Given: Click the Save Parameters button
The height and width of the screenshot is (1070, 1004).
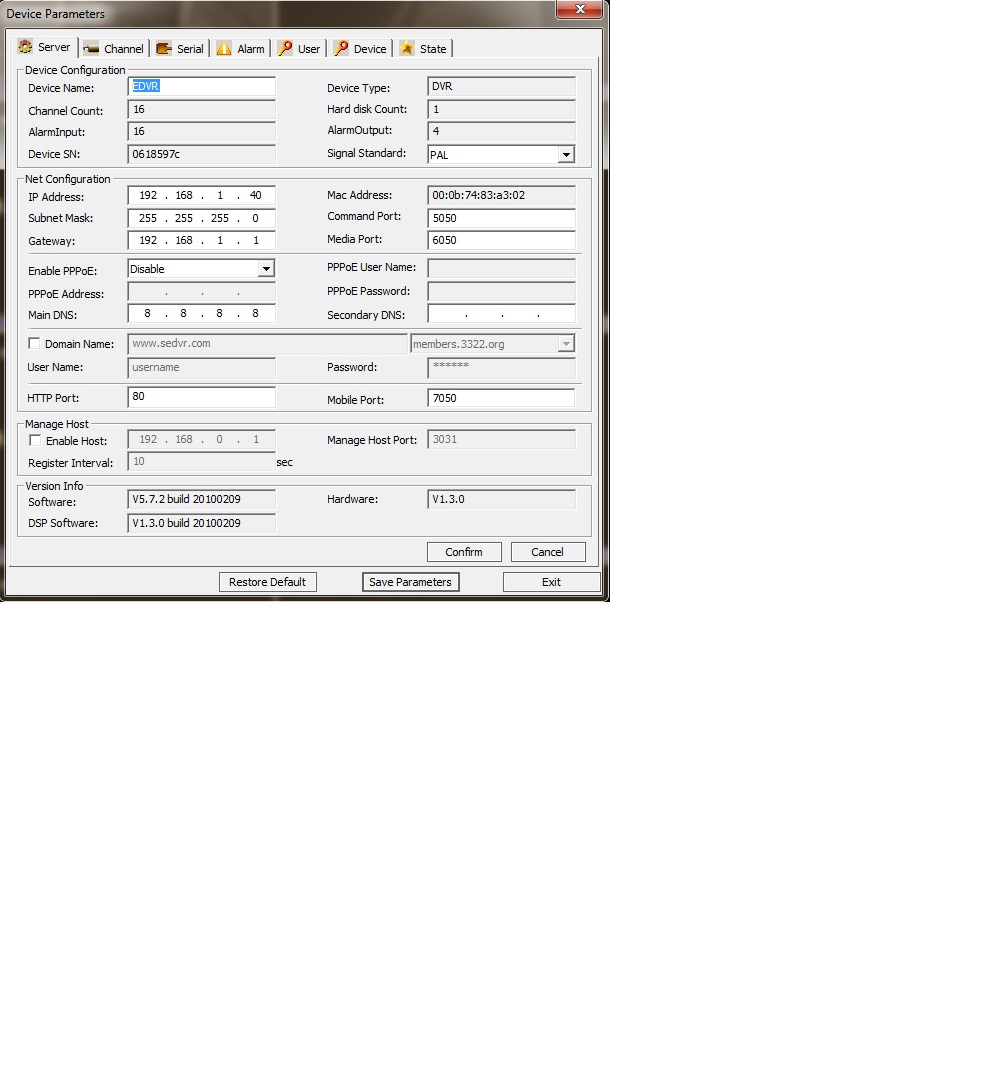Looking at the screenshot, I should (410, 582).
